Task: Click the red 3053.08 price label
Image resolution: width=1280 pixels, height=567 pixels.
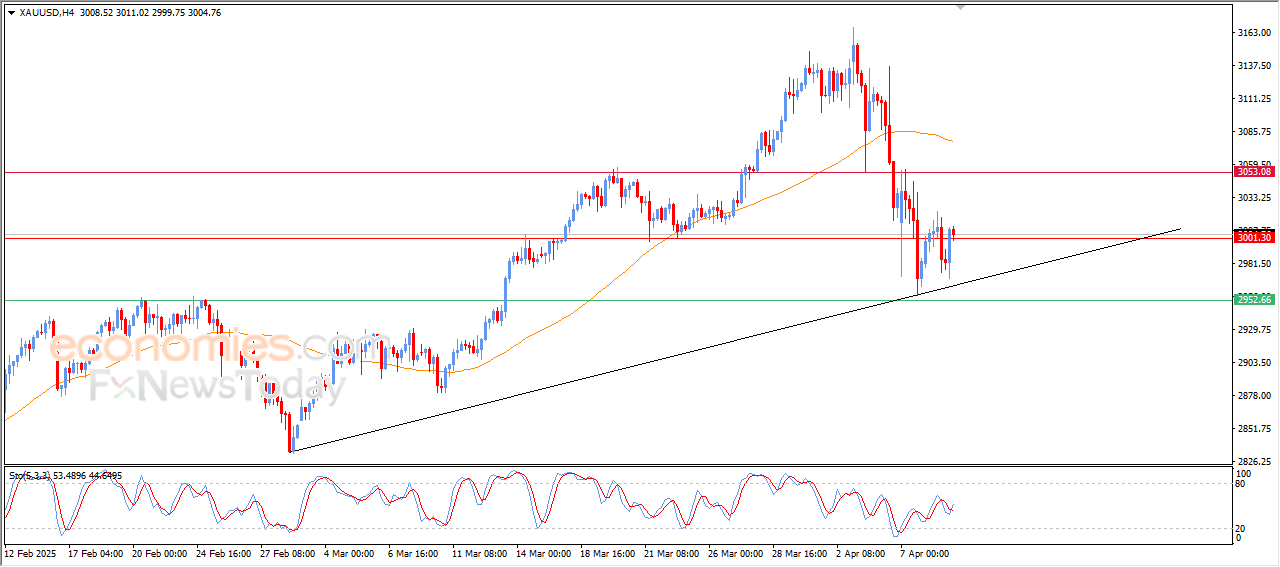Action: (x=1254, y=172)
